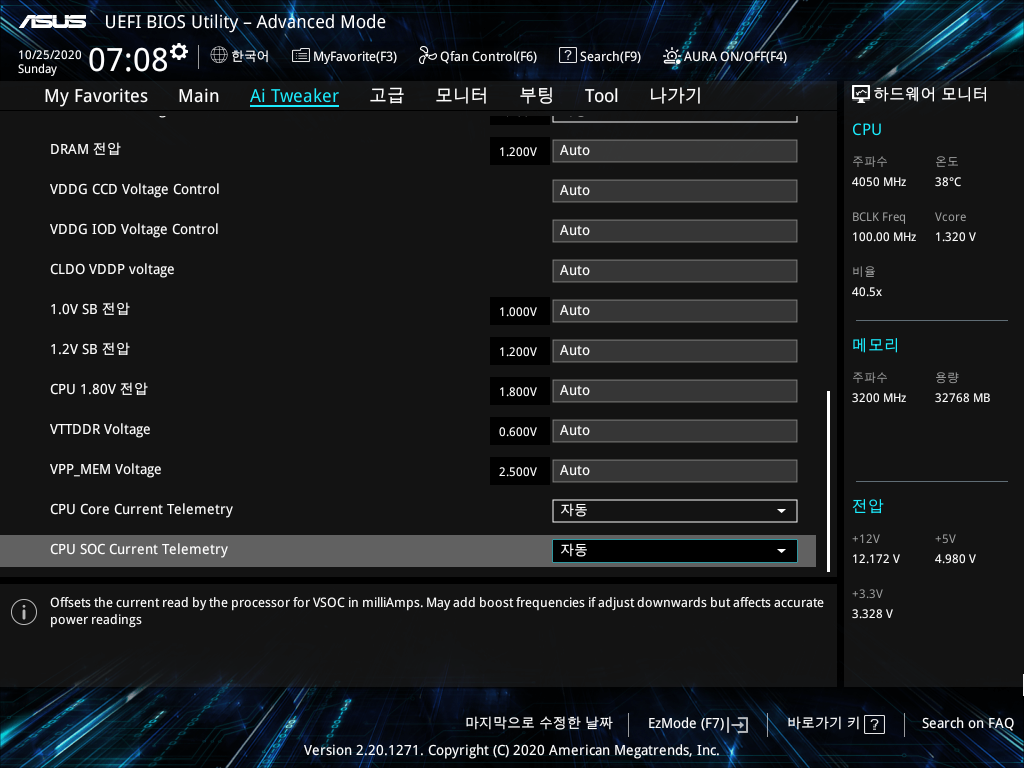Image resolution: width=1024 pixels, height=768 pixels.
Task: Select the DRAM 전압 label
Action: pos(85,149)
